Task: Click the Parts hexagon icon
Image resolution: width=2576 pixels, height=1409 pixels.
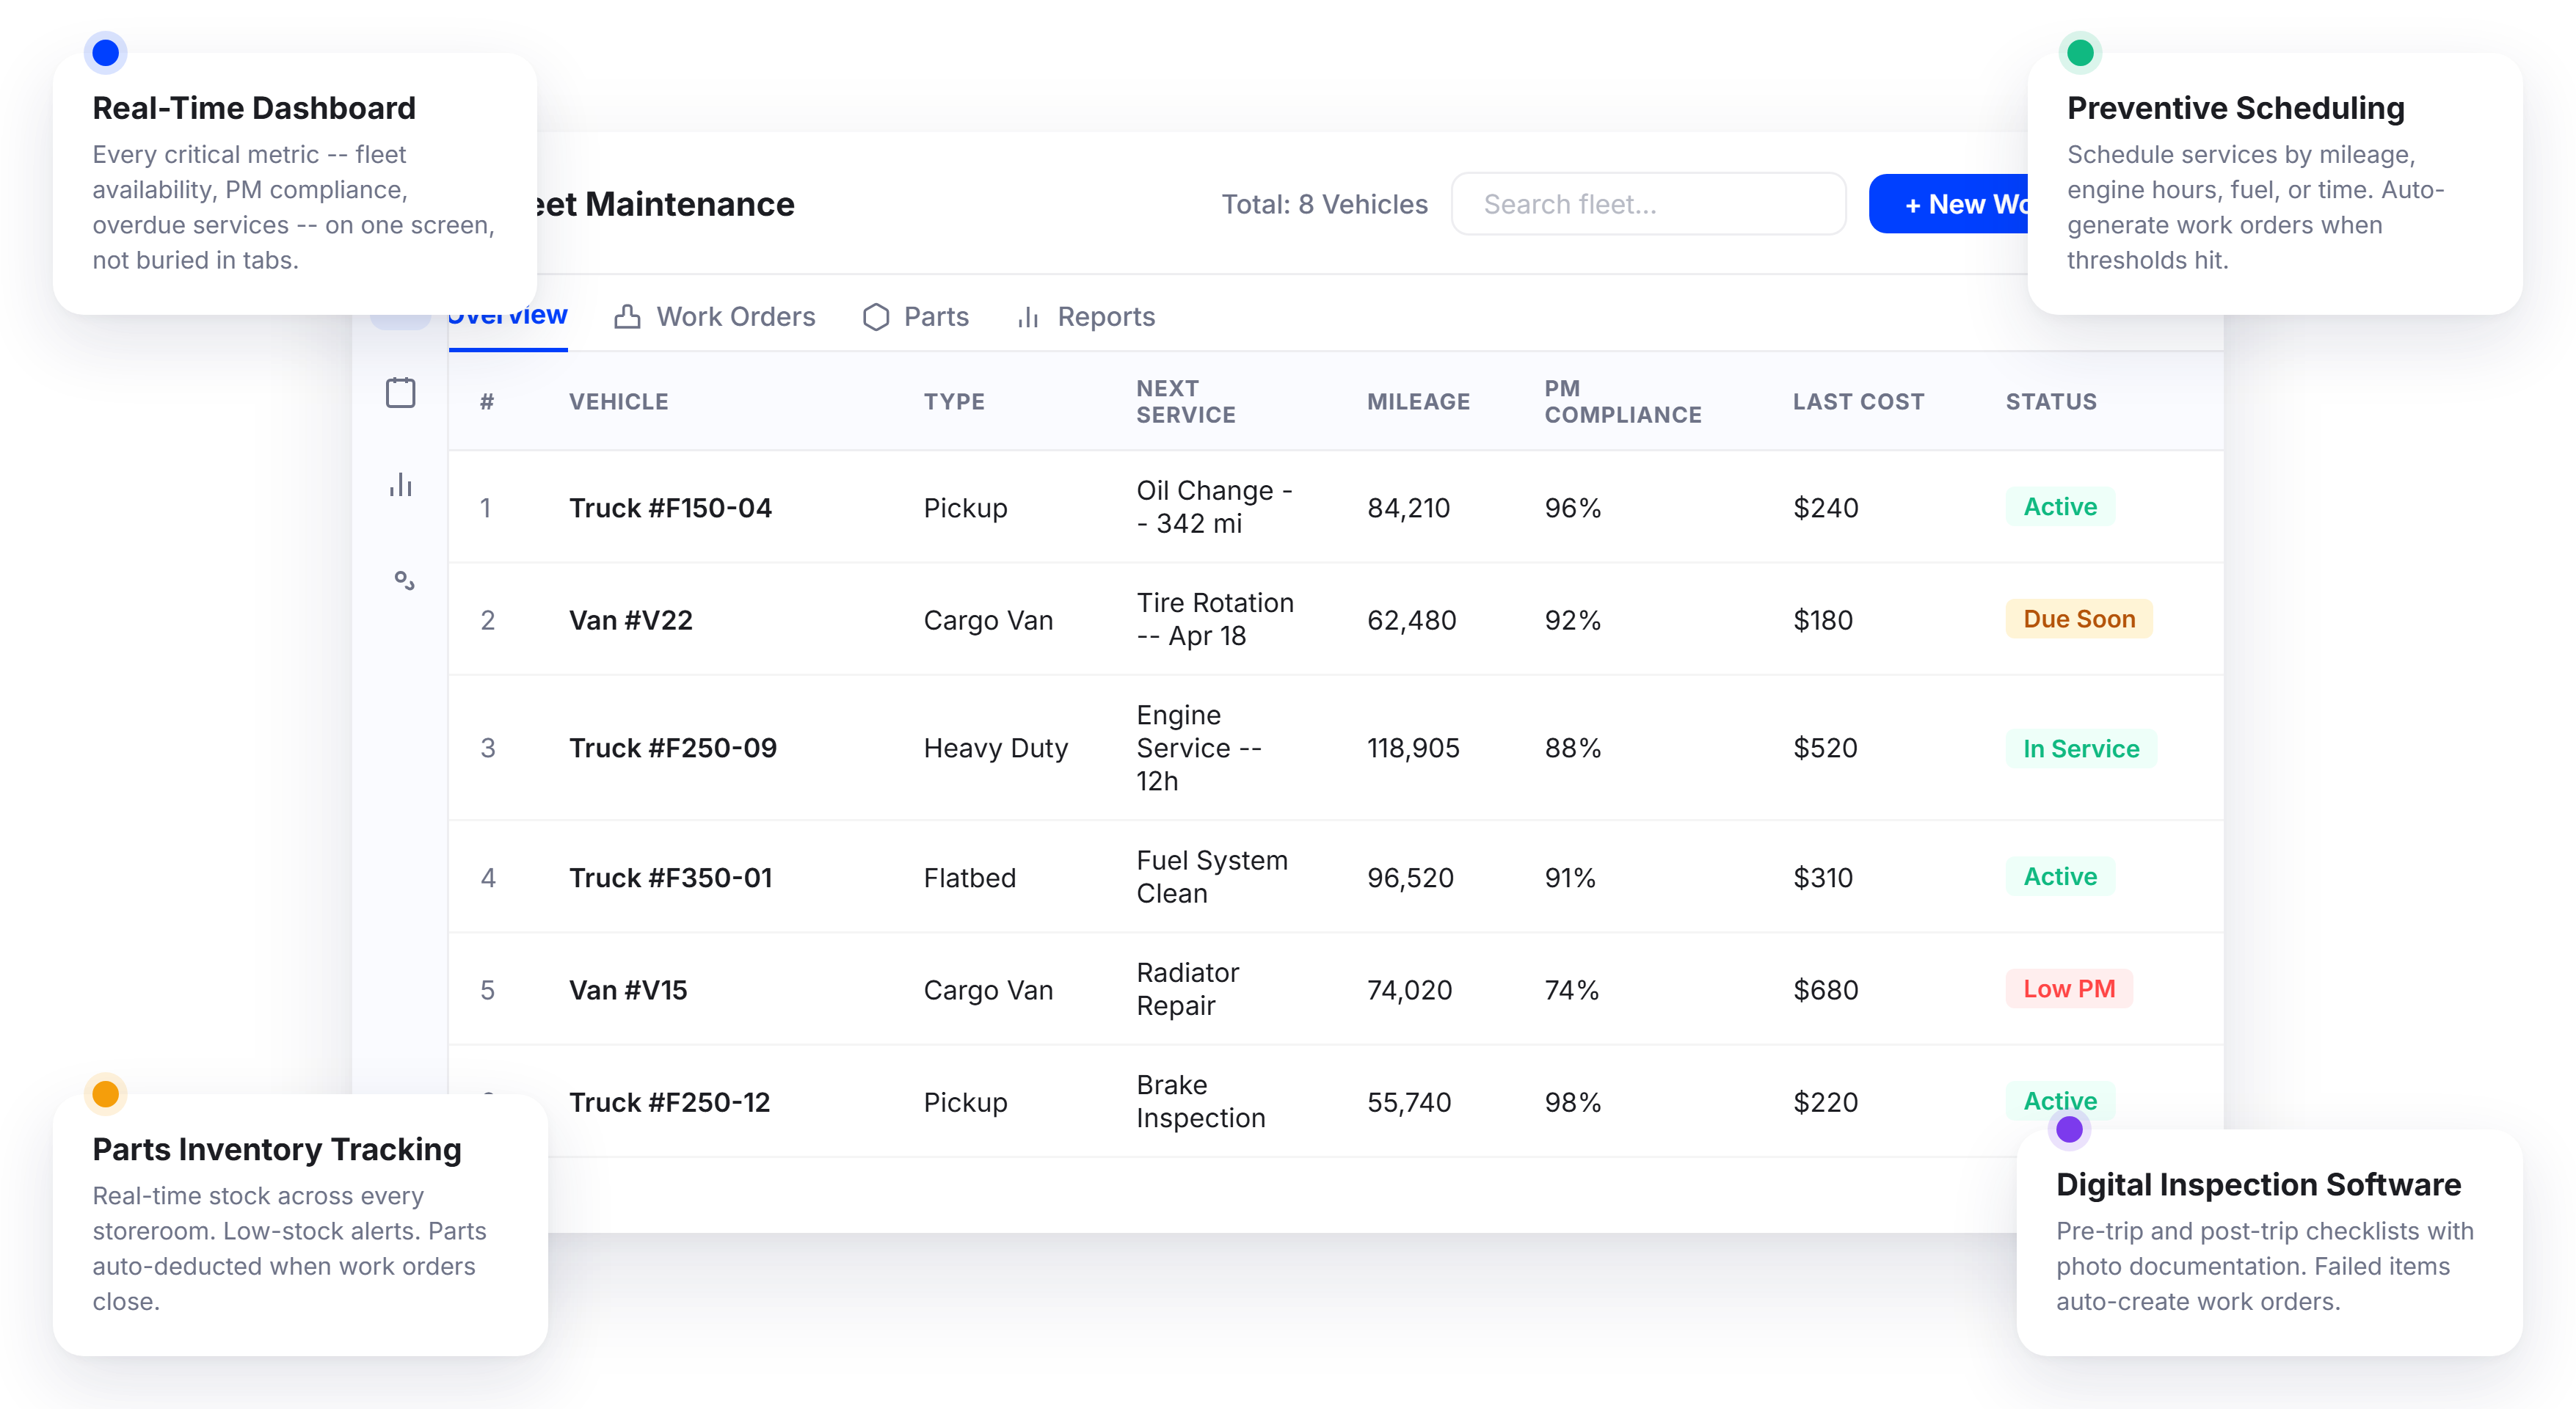Action: [876, 317]
